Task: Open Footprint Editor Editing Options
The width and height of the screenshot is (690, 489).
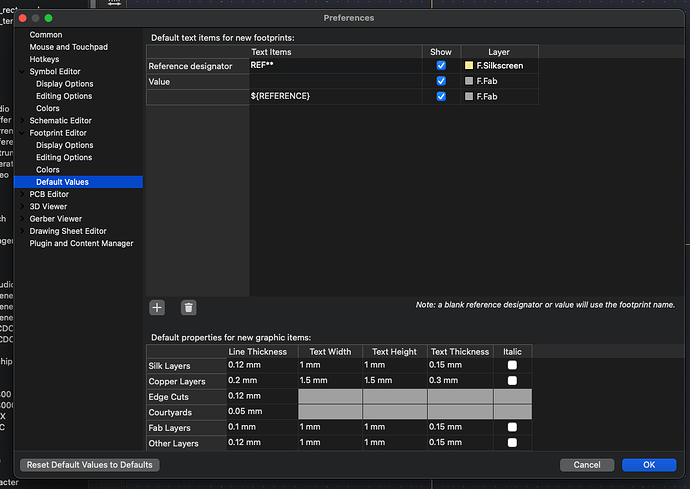Action: (x=64, y=157)
